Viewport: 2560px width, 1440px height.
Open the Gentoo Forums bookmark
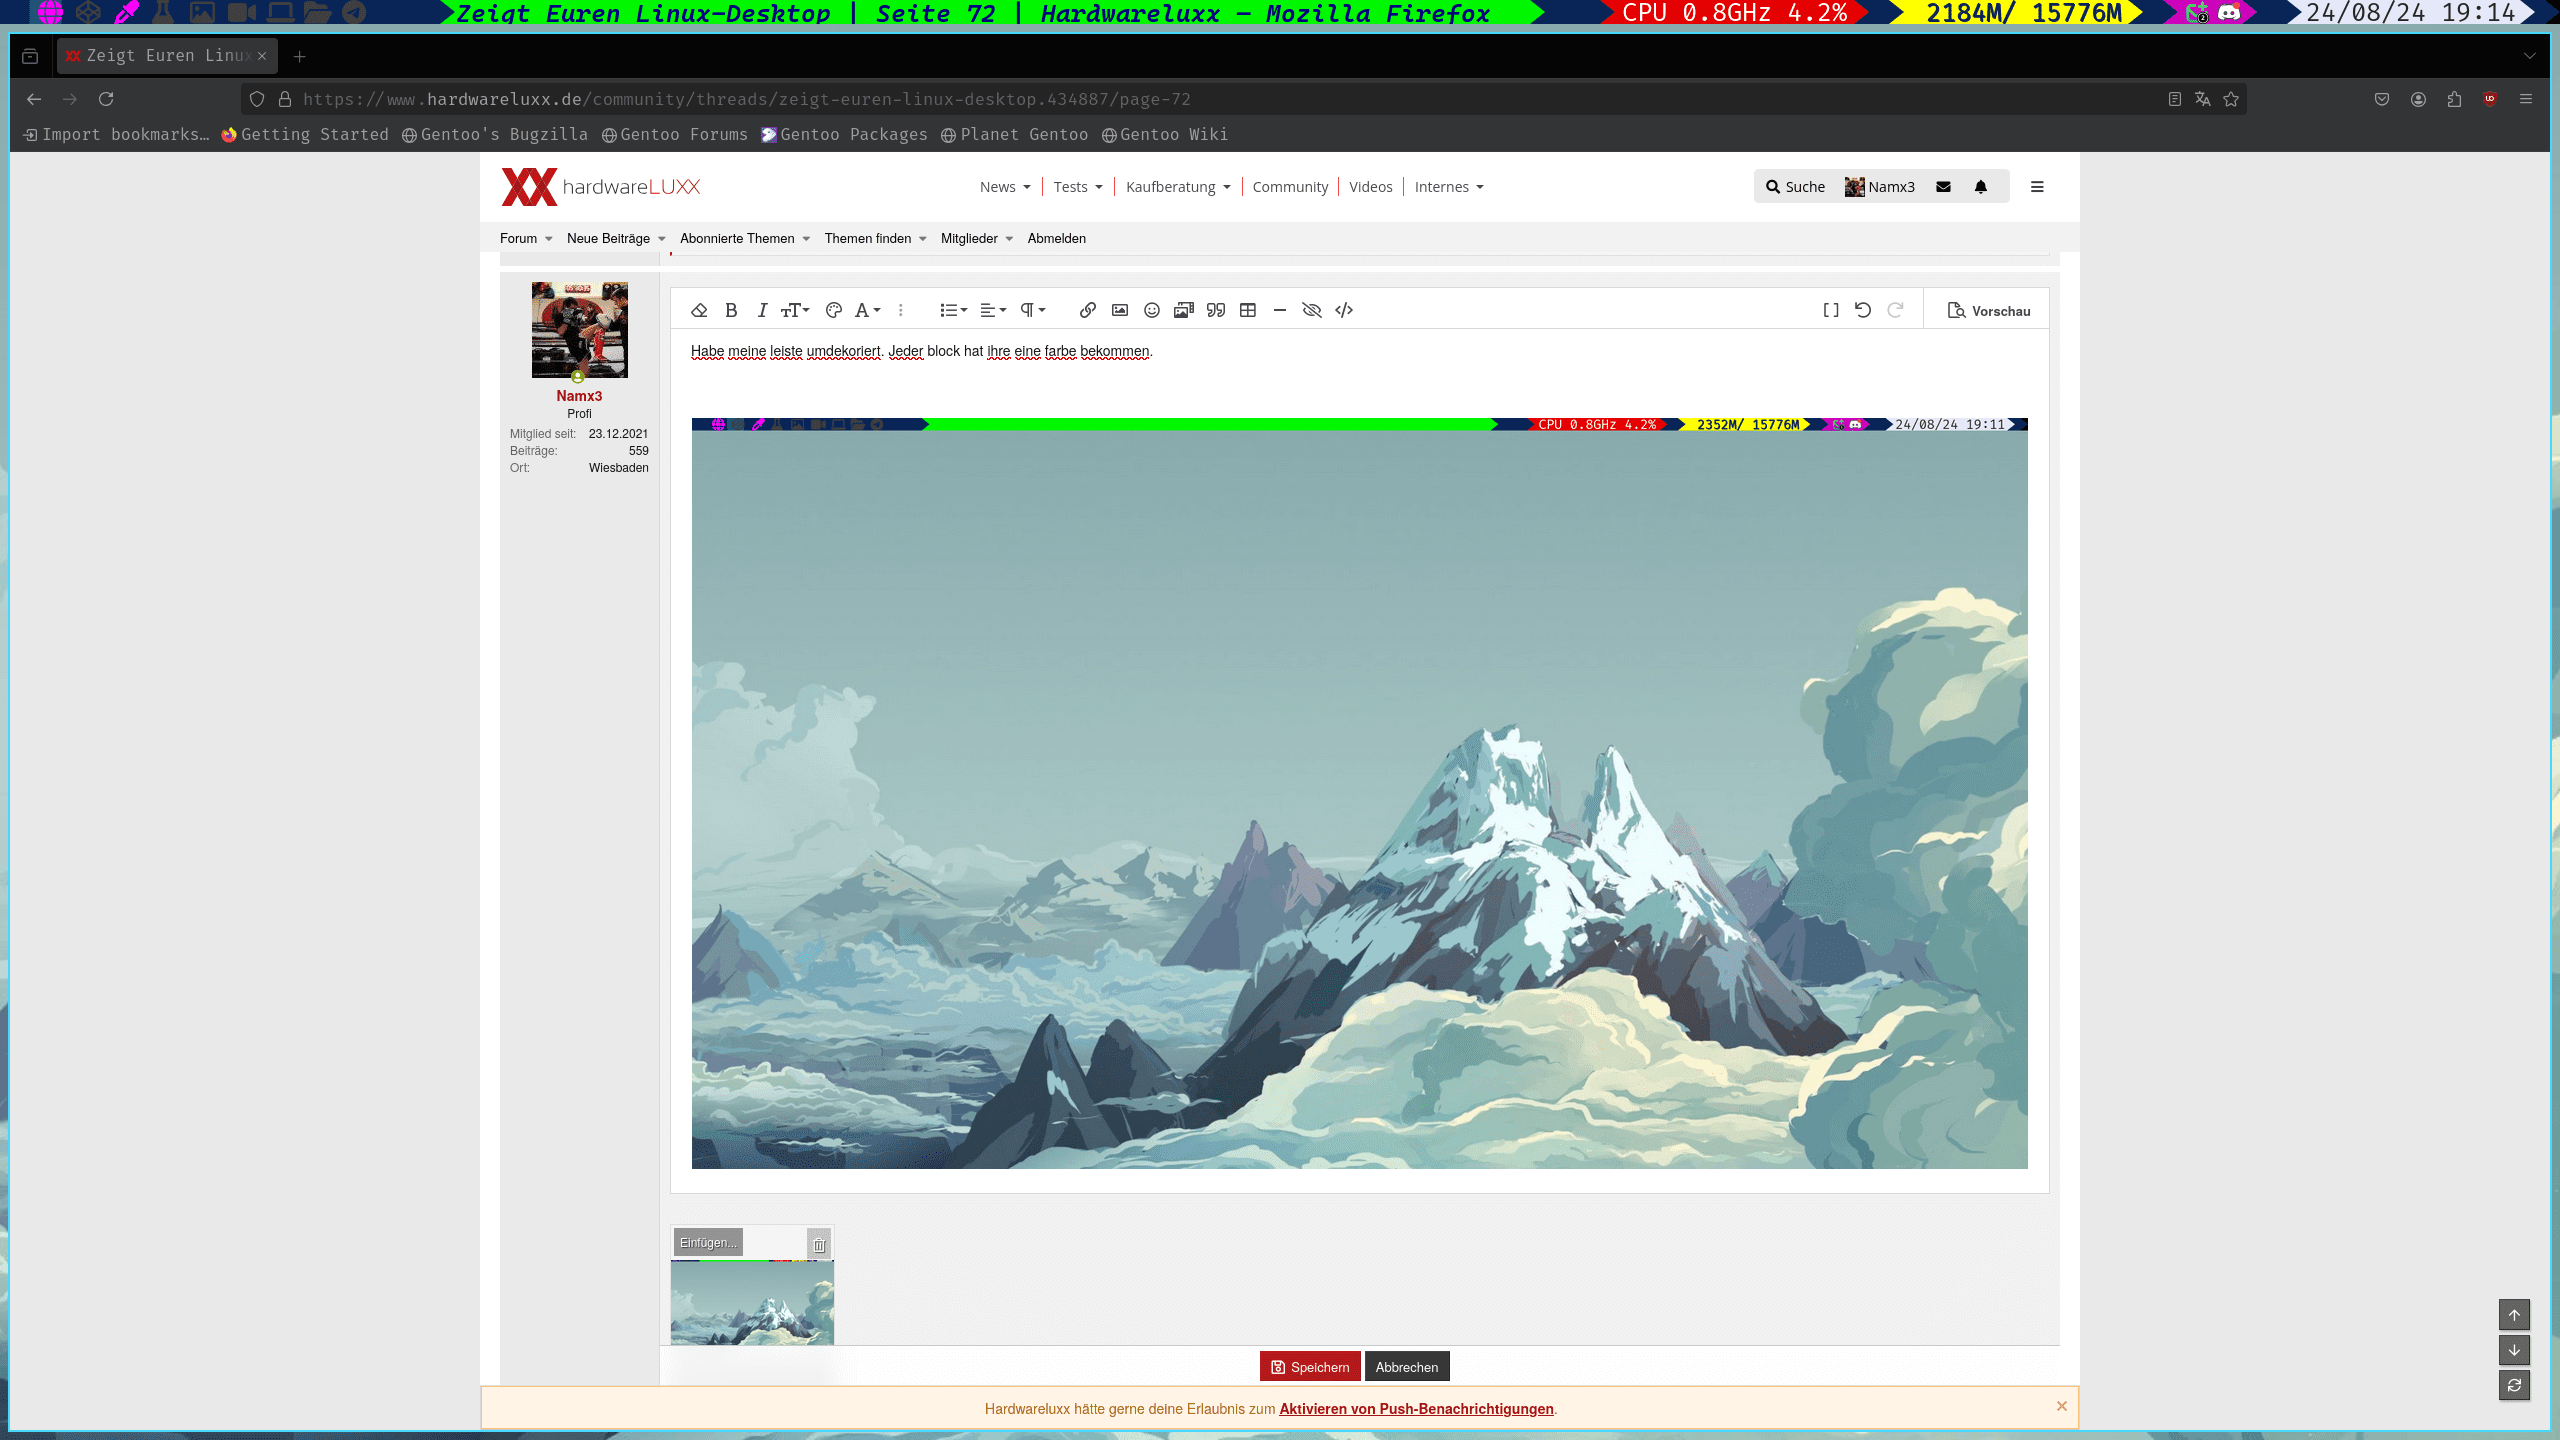coord(675,135)
